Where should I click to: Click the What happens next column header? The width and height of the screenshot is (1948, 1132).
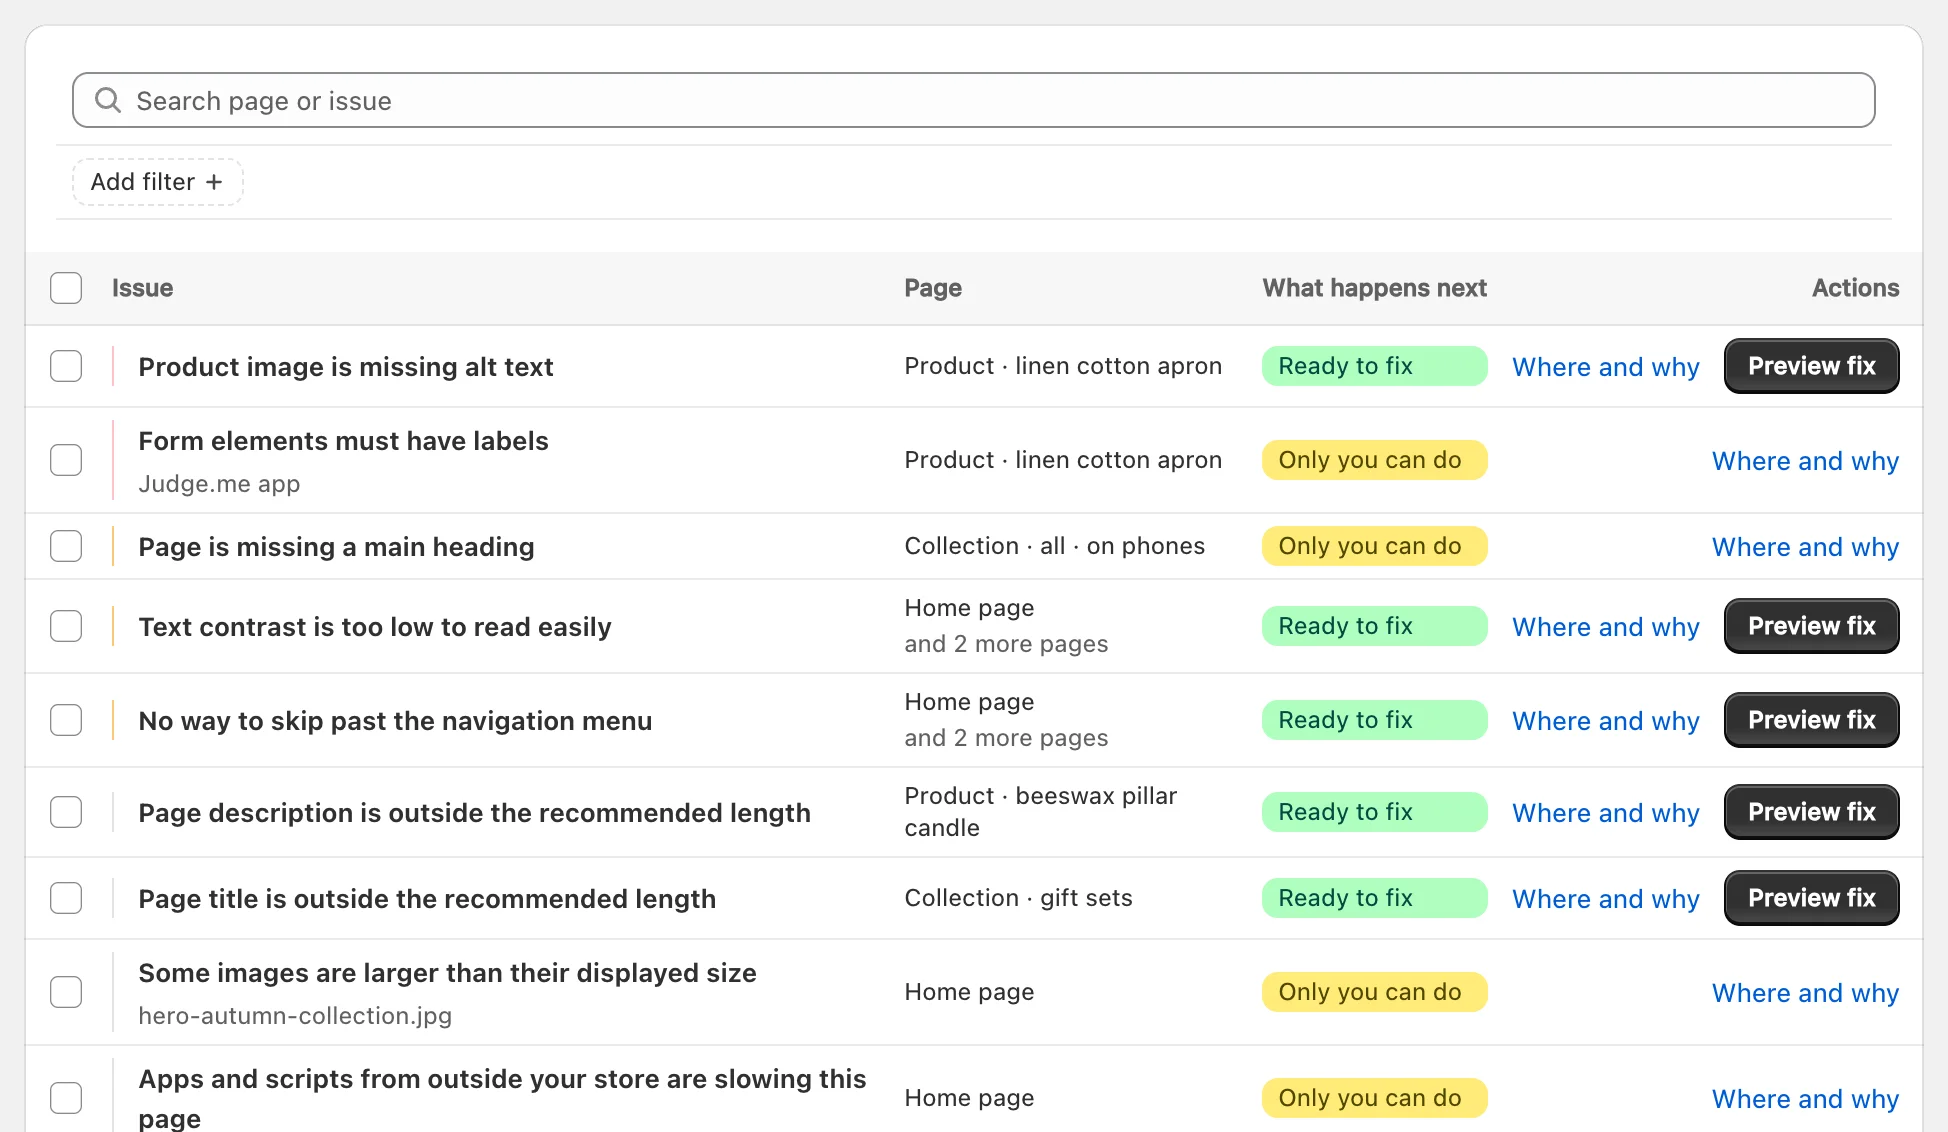coord(1374,288)
